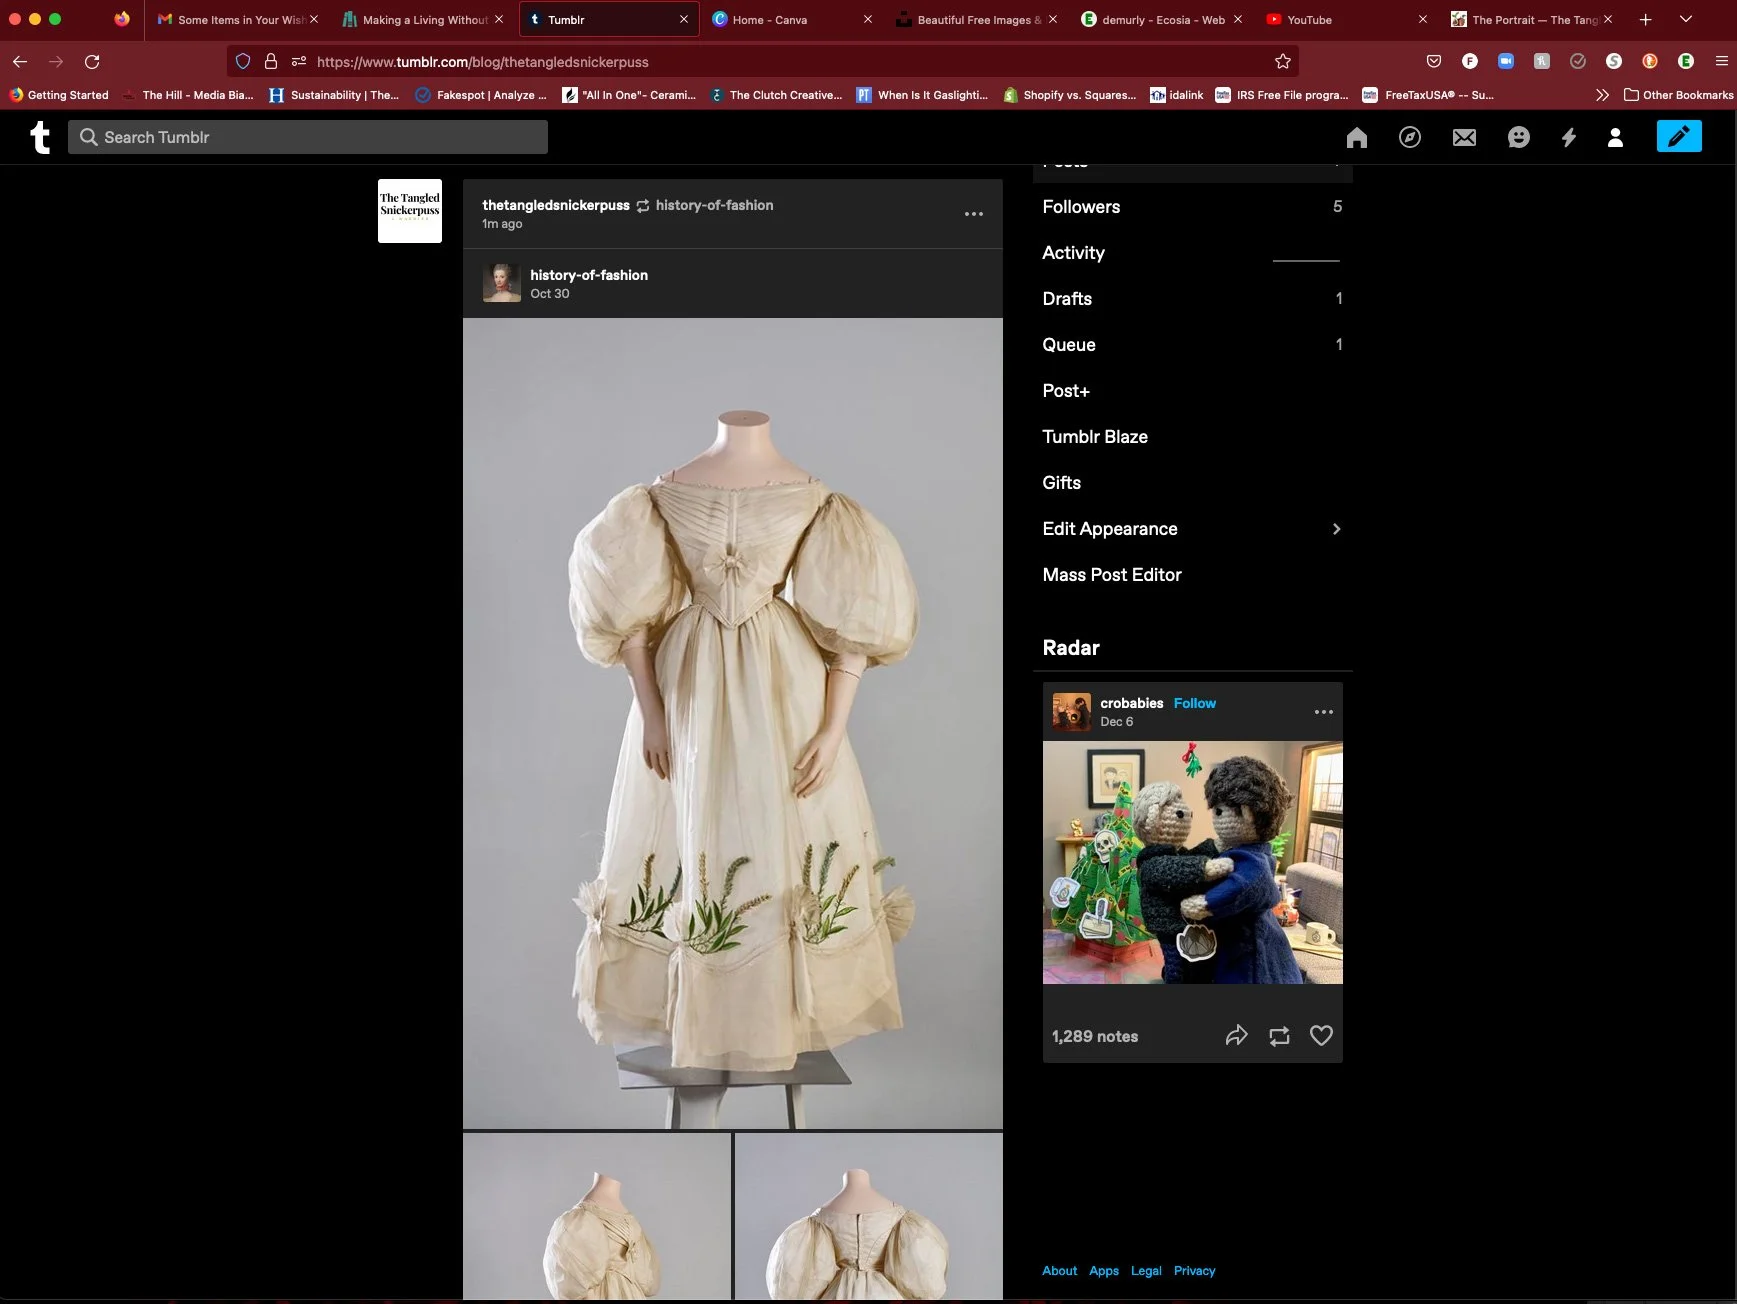Go back with browser back arrow
Screen dimensions: 1737x1304
tap(20, 62)
